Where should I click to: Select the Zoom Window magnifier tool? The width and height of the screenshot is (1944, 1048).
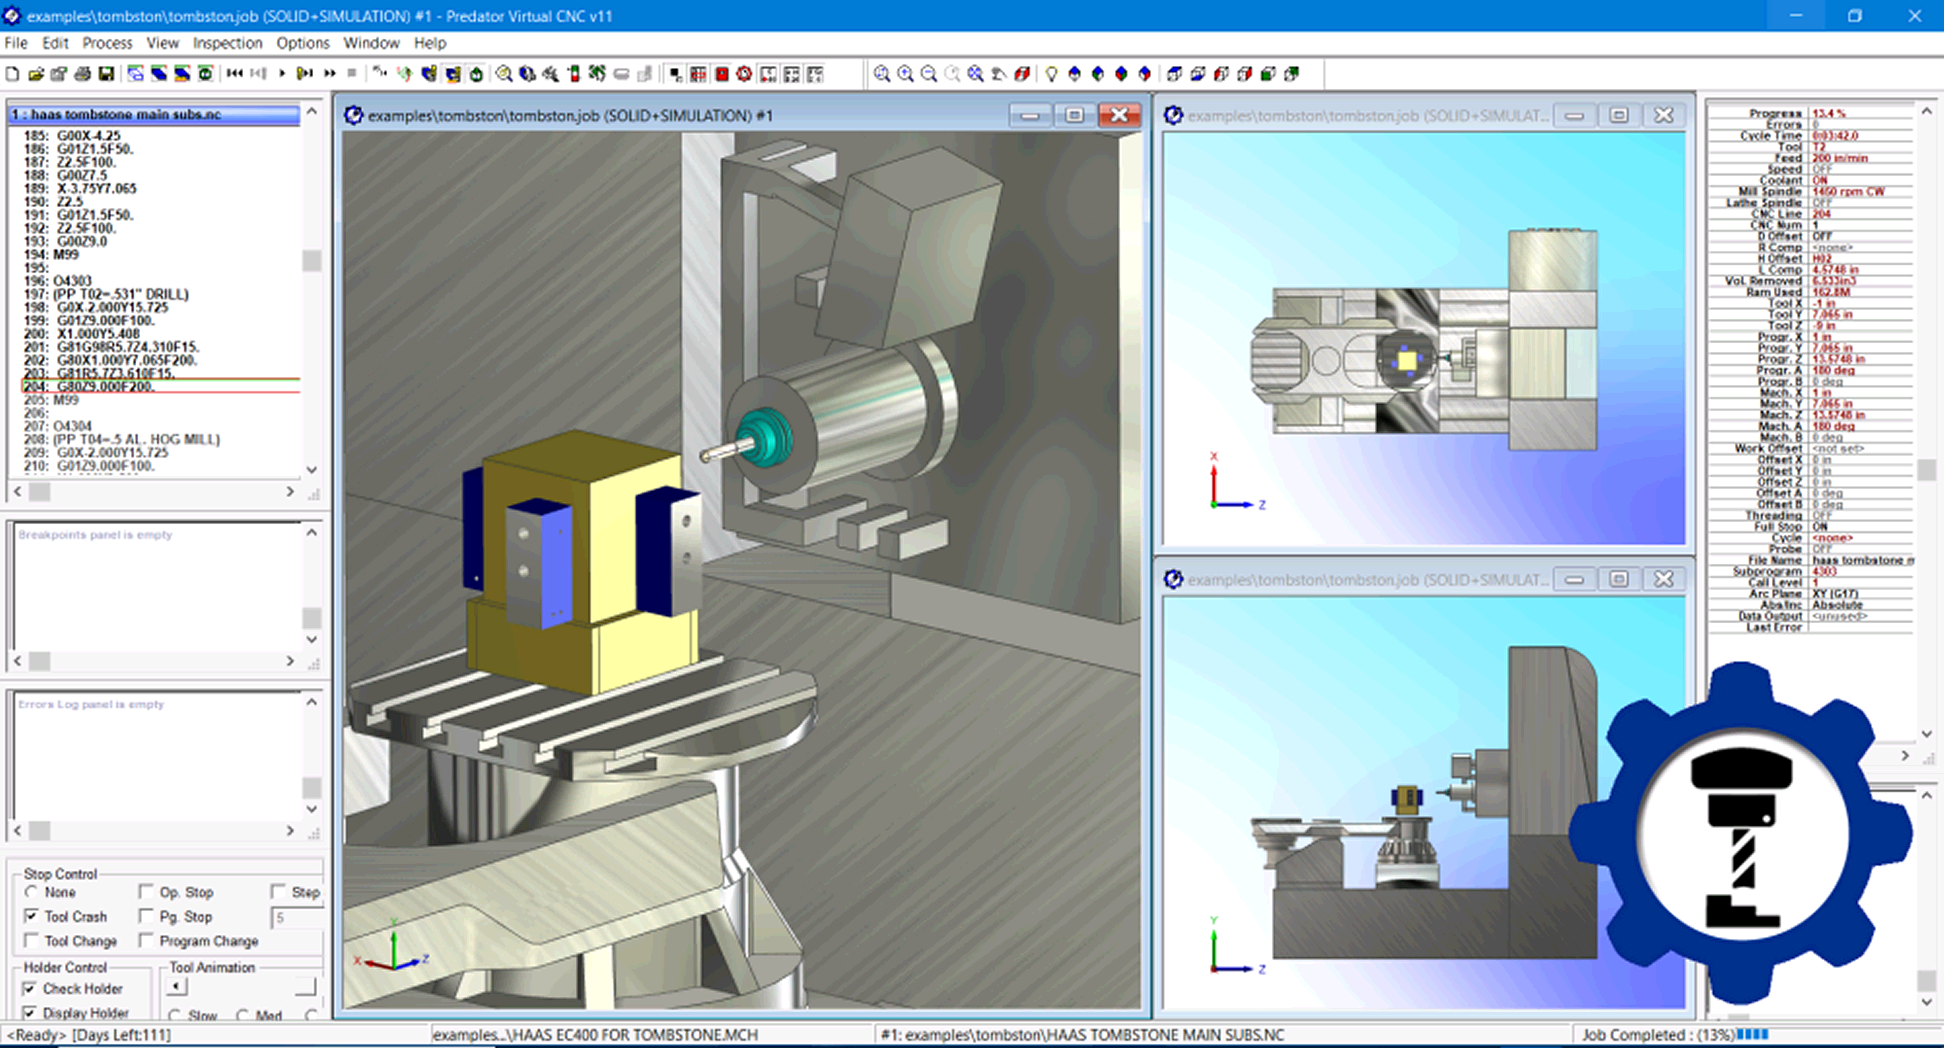click(x=882, y=73)
